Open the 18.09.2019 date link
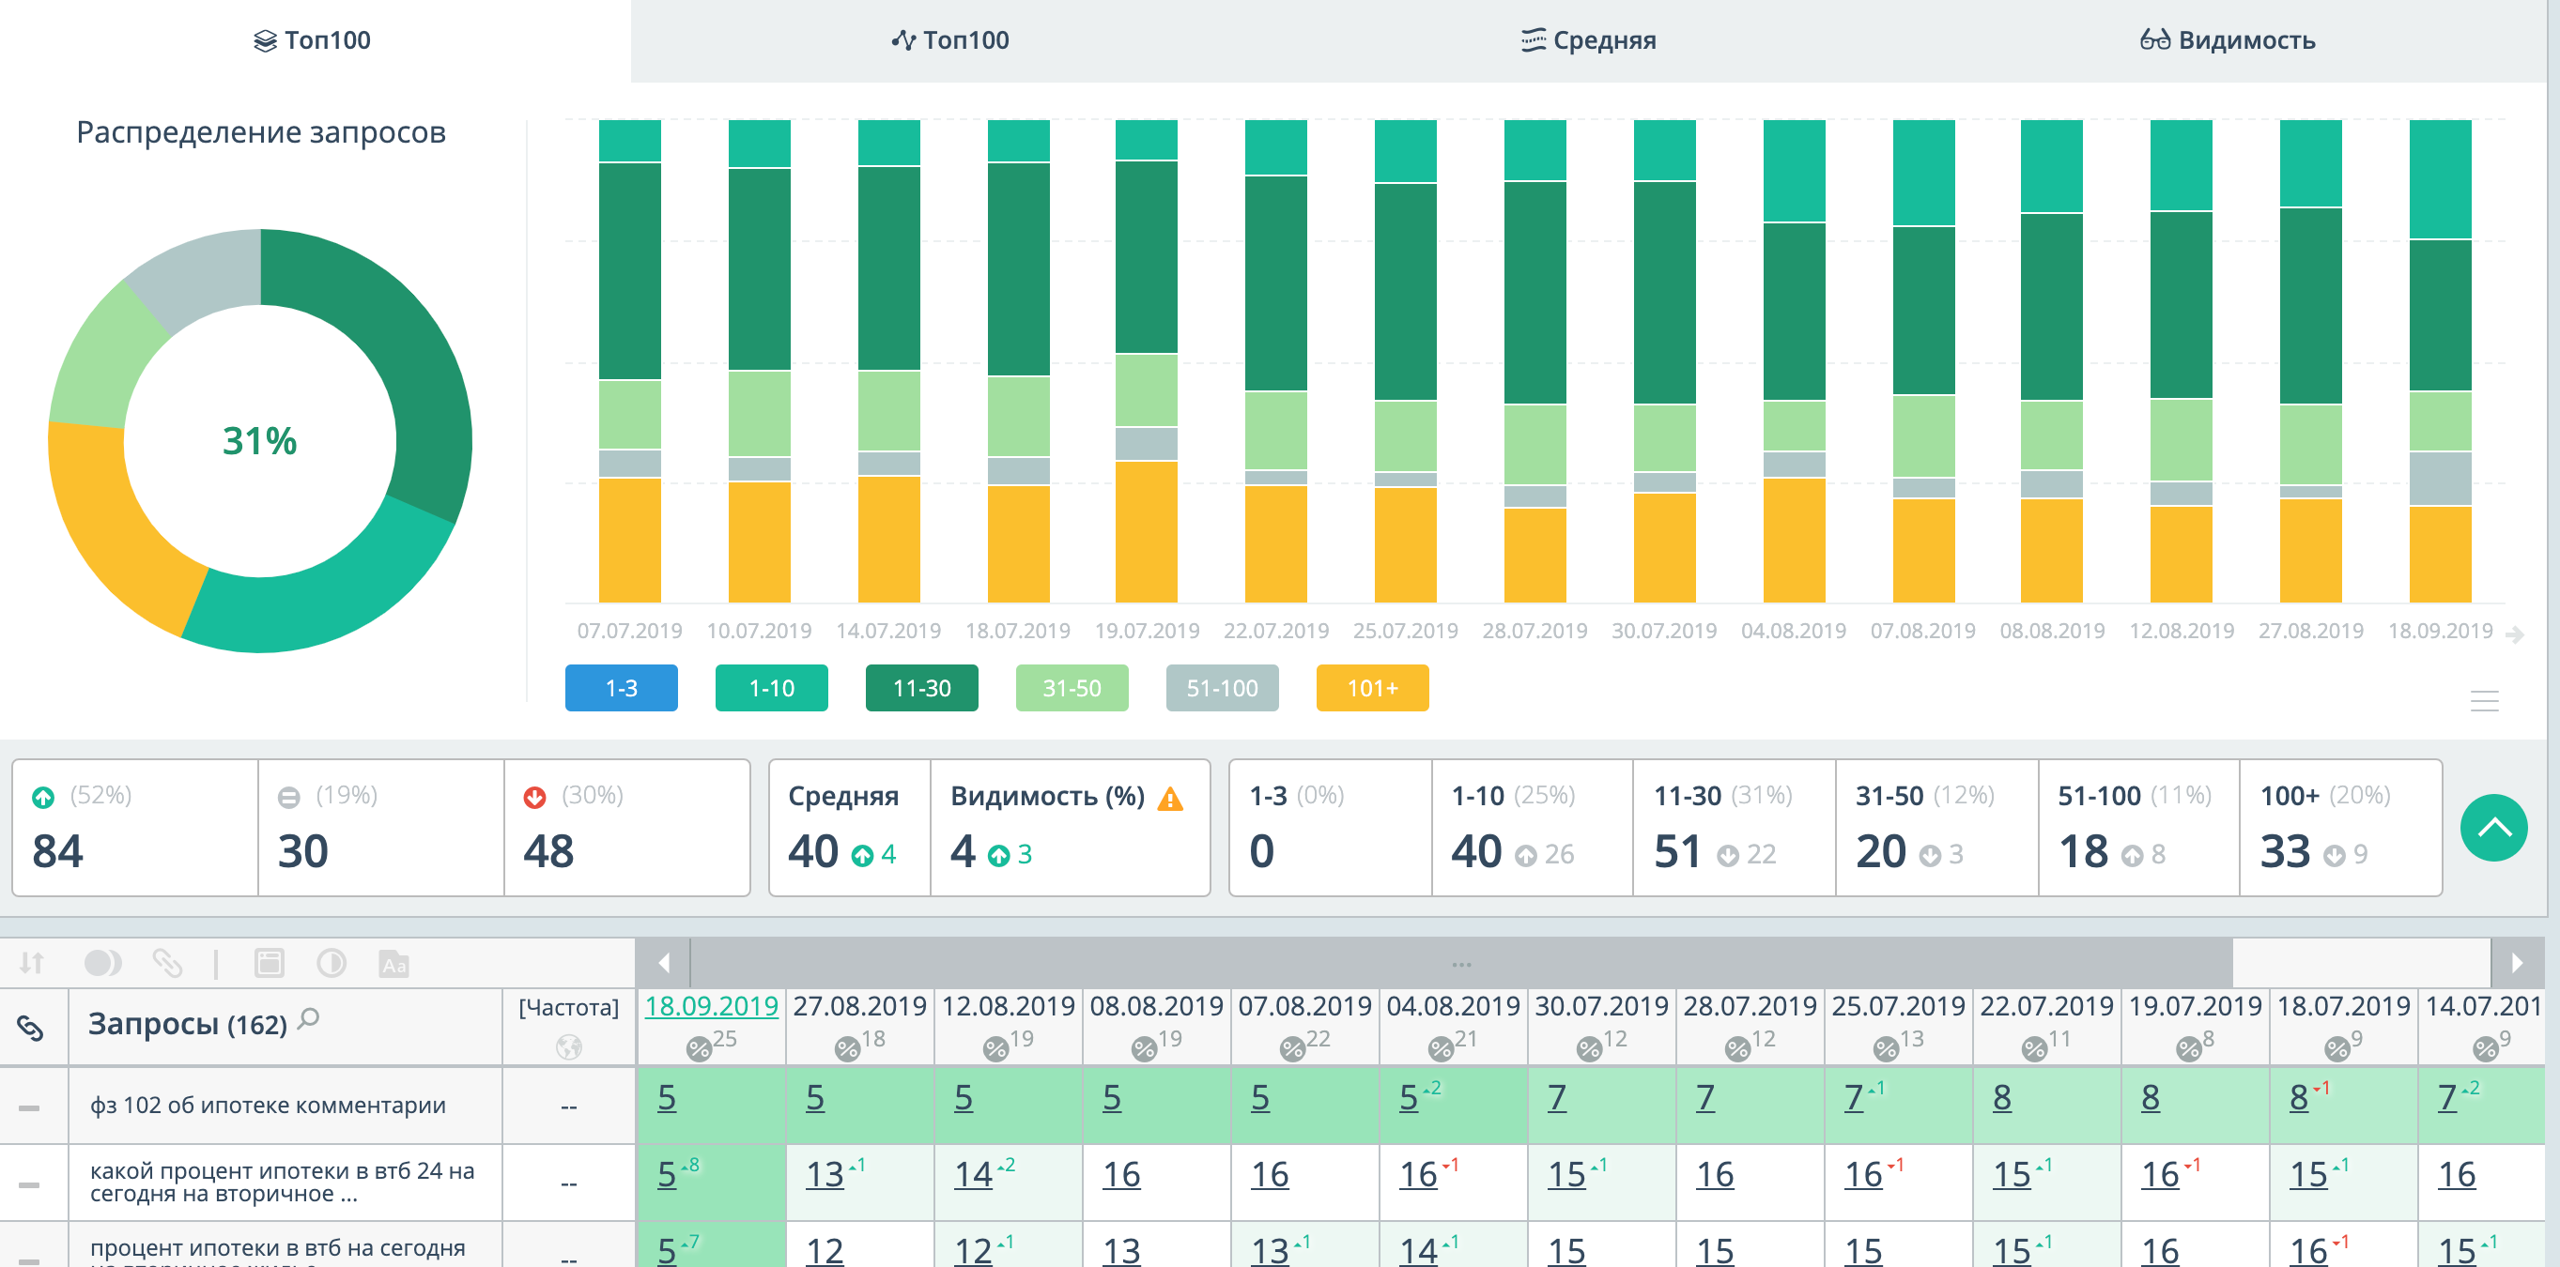 coord(711,1005)
